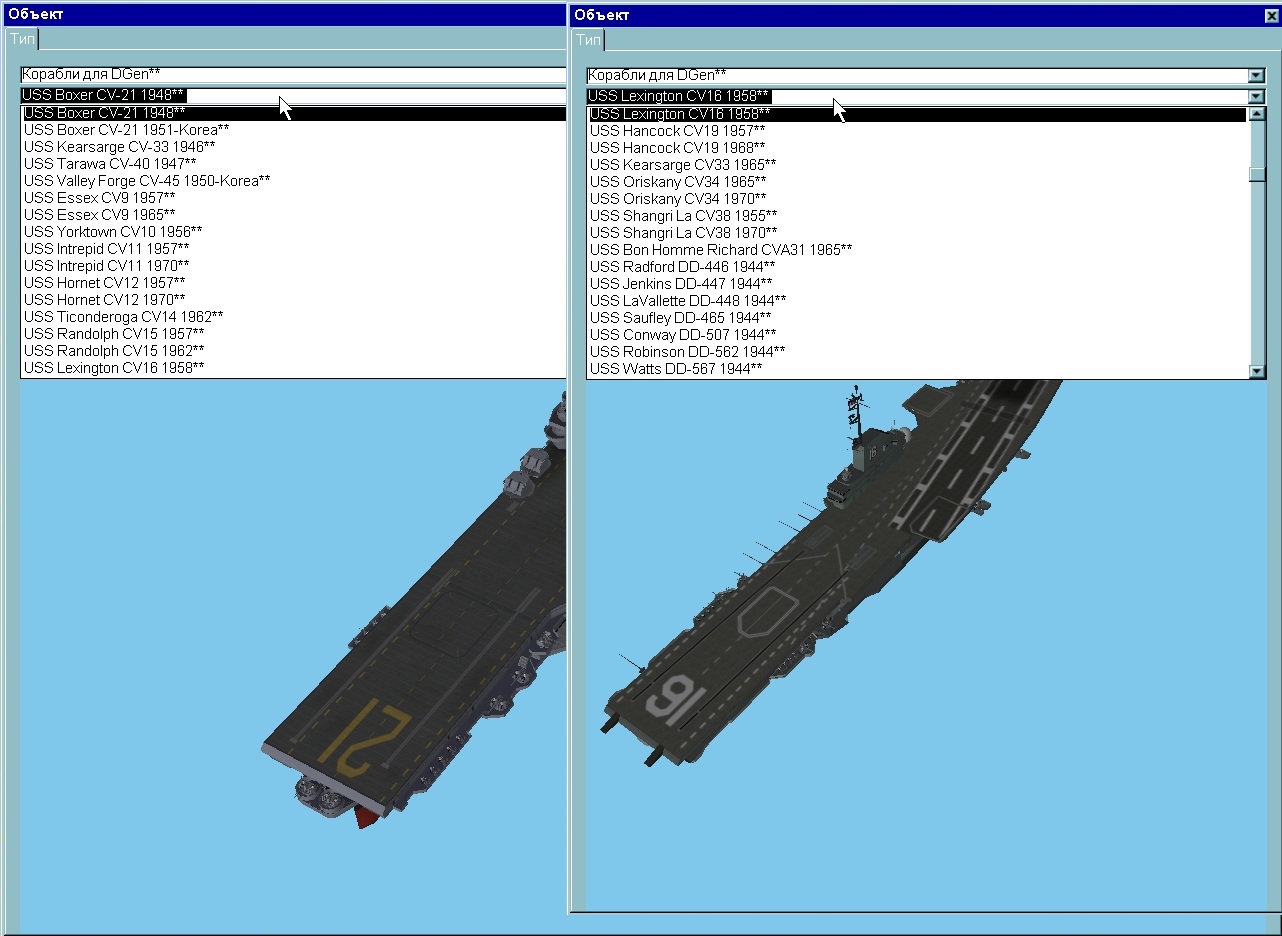
Task: Select USS Randolph CV15 1957** in the list
Action: click(x=293, y=334)
